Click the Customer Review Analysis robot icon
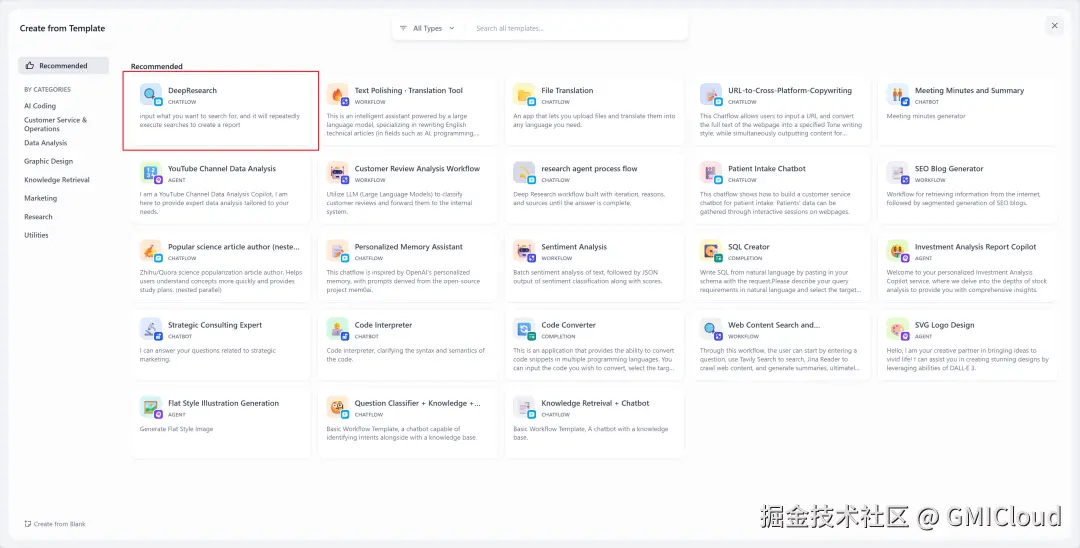Screen dimensions: 1080x548 (x=338, y=172)
